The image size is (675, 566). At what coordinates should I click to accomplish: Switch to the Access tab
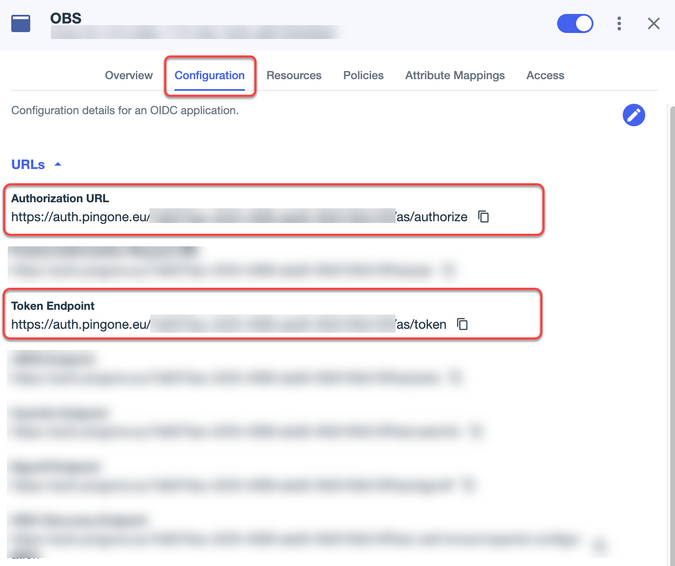pos(545,76)
